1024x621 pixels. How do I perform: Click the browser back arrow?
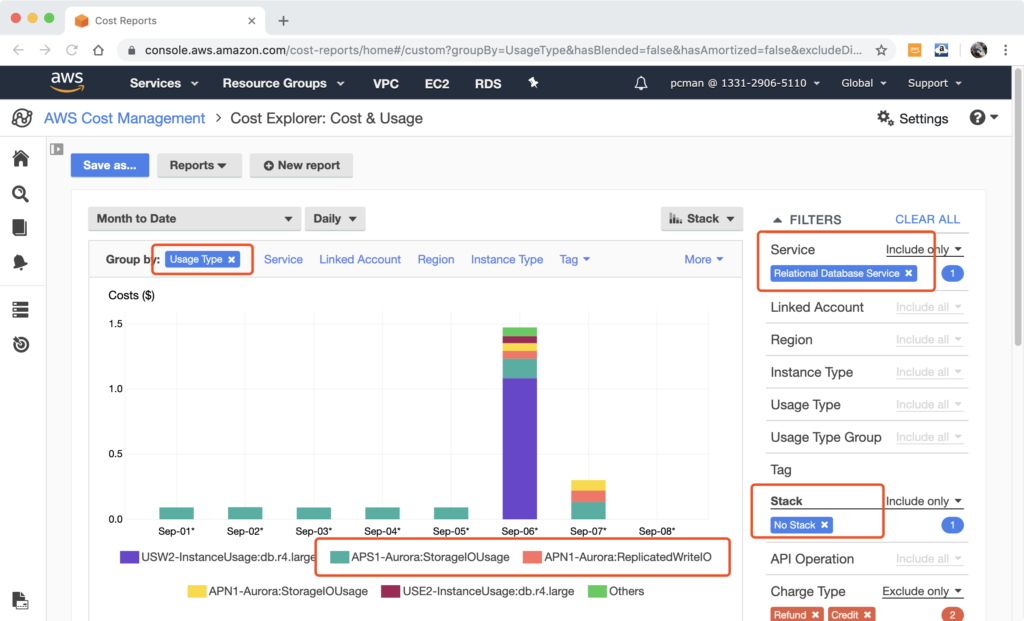(18, 50)
